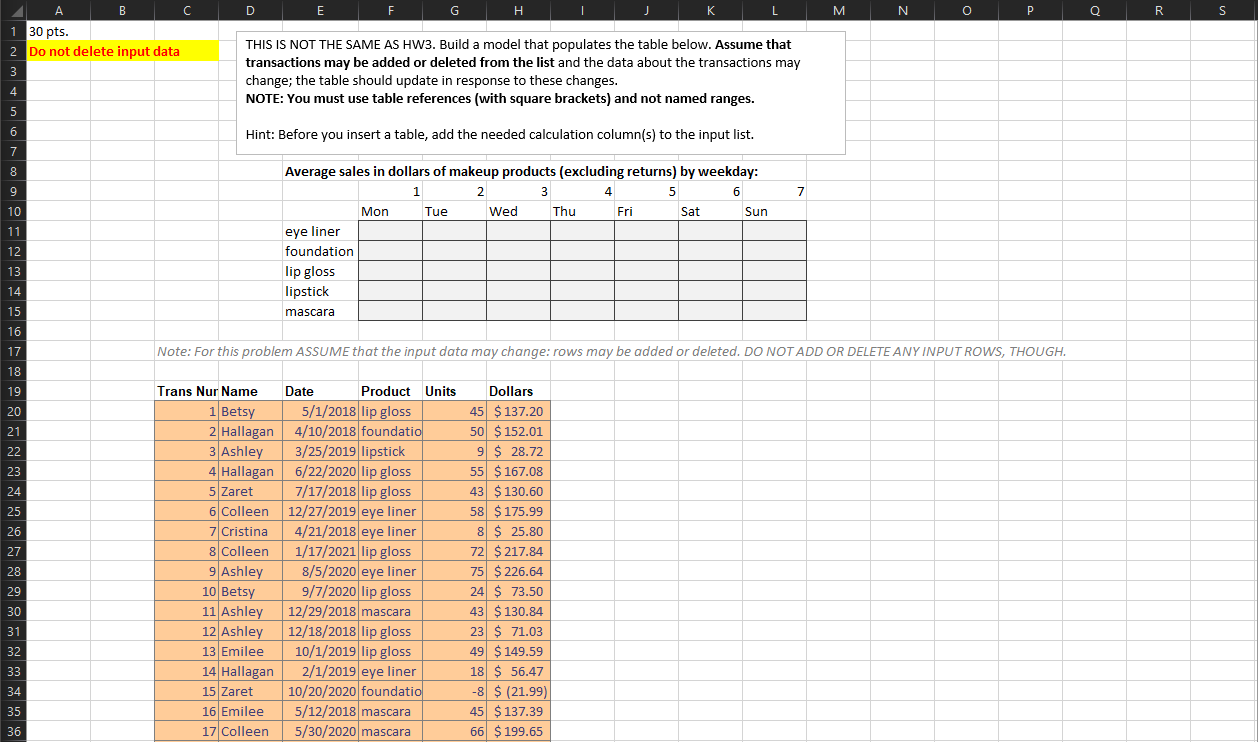Image resolution: width=1258 pixels, height=742 pixels.
Task: Select column M header
Action: pos(838,11)
